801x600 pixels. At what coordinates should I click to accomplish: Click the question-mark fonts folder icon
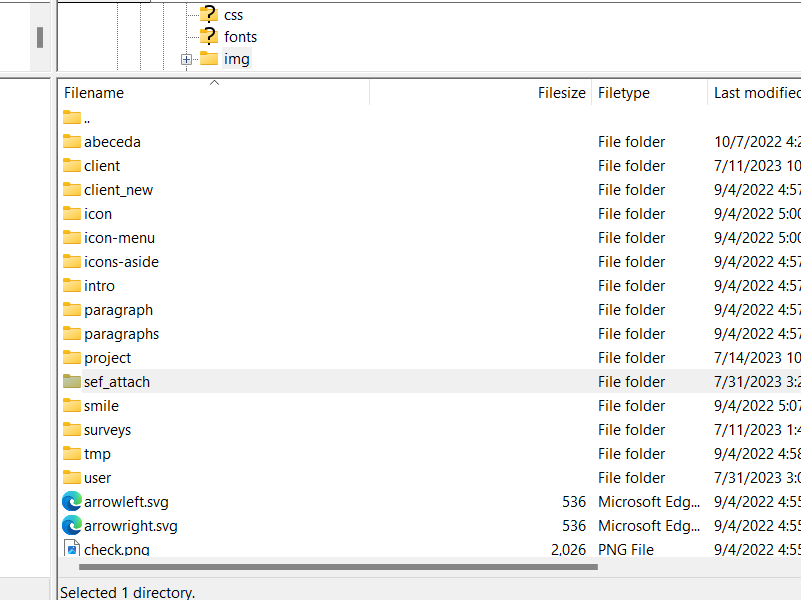click(208, 36)
